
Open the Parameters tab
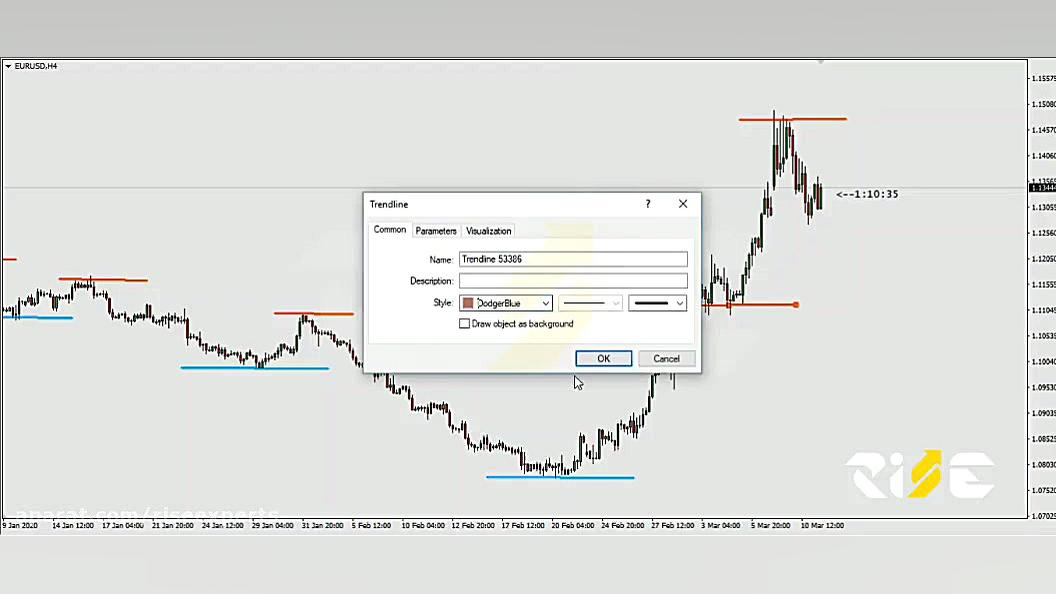click(x=436, y=231)
